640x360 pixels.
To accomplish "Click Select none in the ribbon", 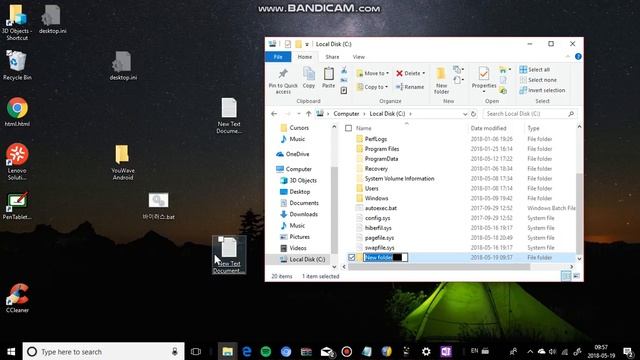I will pos(538,80).
